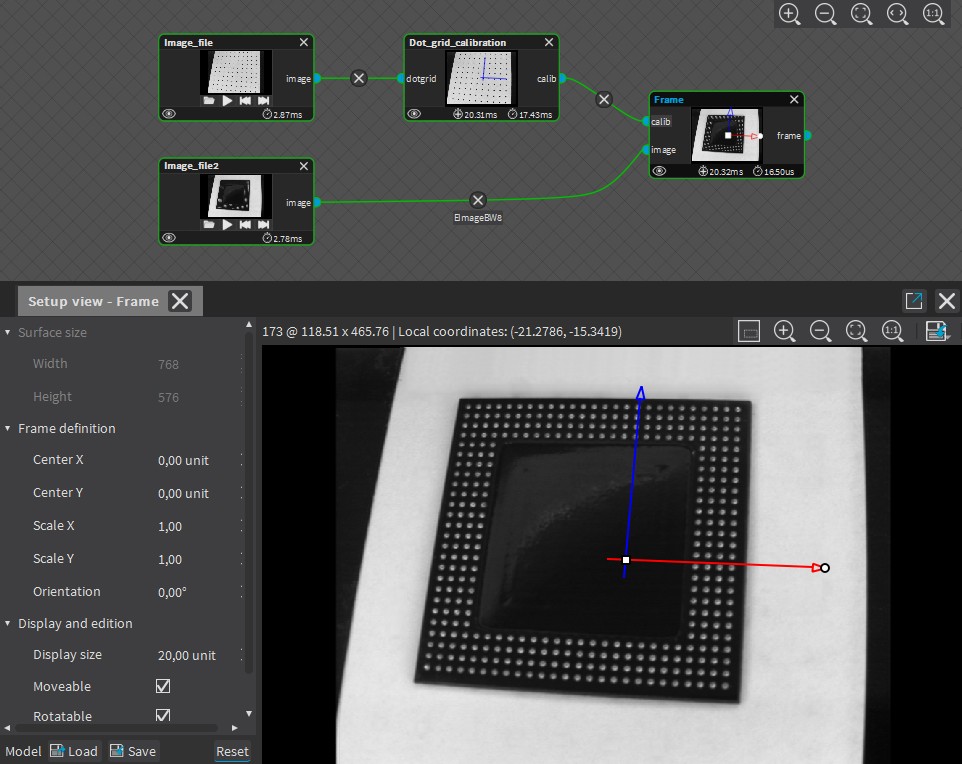Click the red X-axis rotation handle circle

825,568
